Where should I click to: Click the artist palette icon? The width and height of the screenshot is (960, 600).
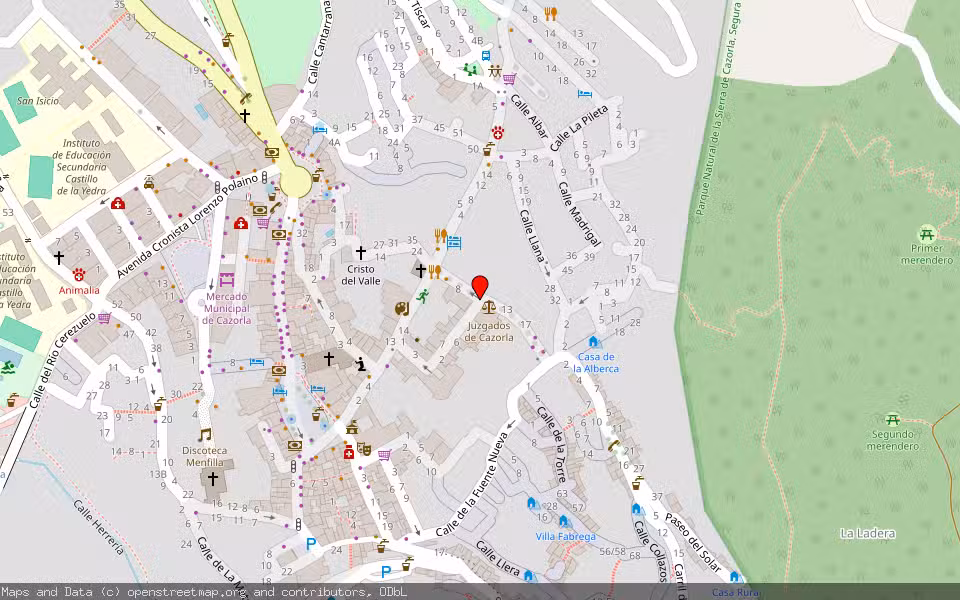pos(402,309)
